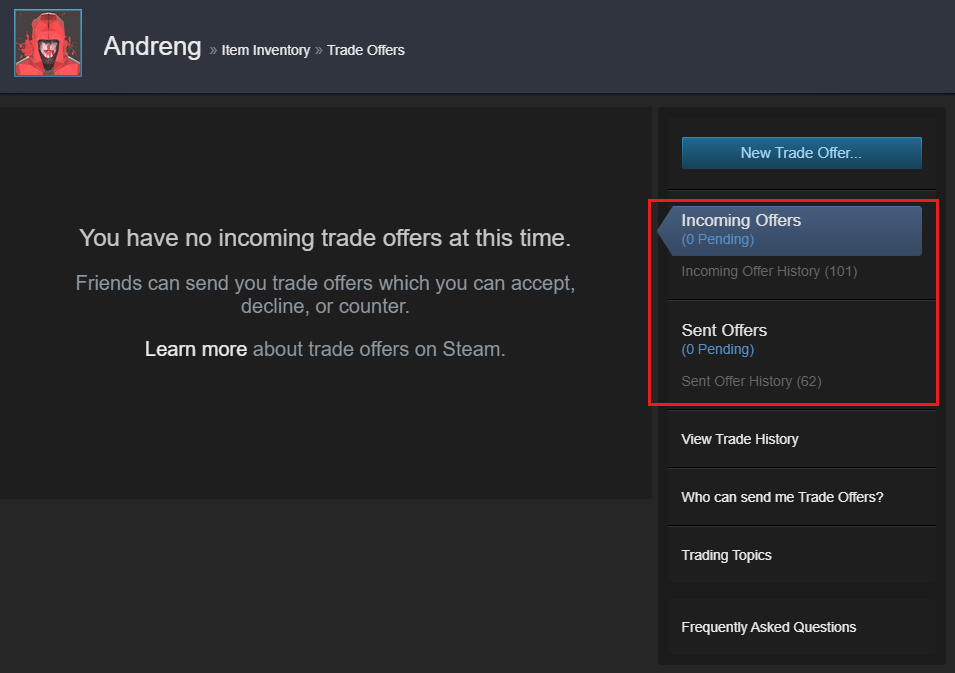Select the Sent Offers tab
This screenshot has width=955, height=673.
[x=724, y=330]
